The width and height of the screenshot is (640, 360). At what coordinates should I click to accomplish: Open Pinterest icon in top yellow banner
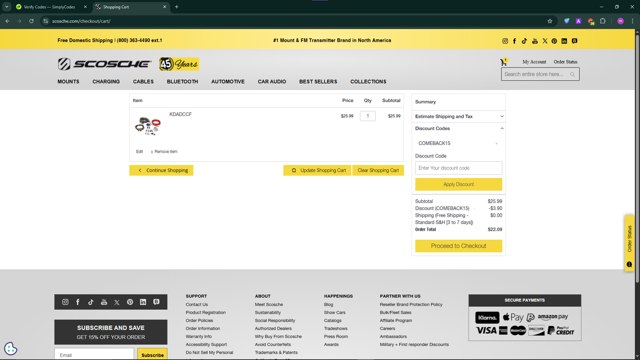[554, 41]
